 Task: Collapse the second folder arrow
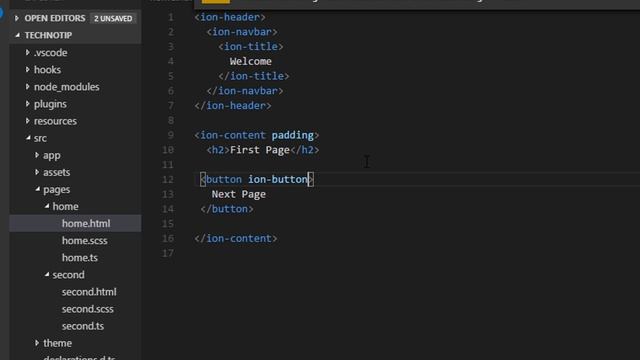(47, 275)
